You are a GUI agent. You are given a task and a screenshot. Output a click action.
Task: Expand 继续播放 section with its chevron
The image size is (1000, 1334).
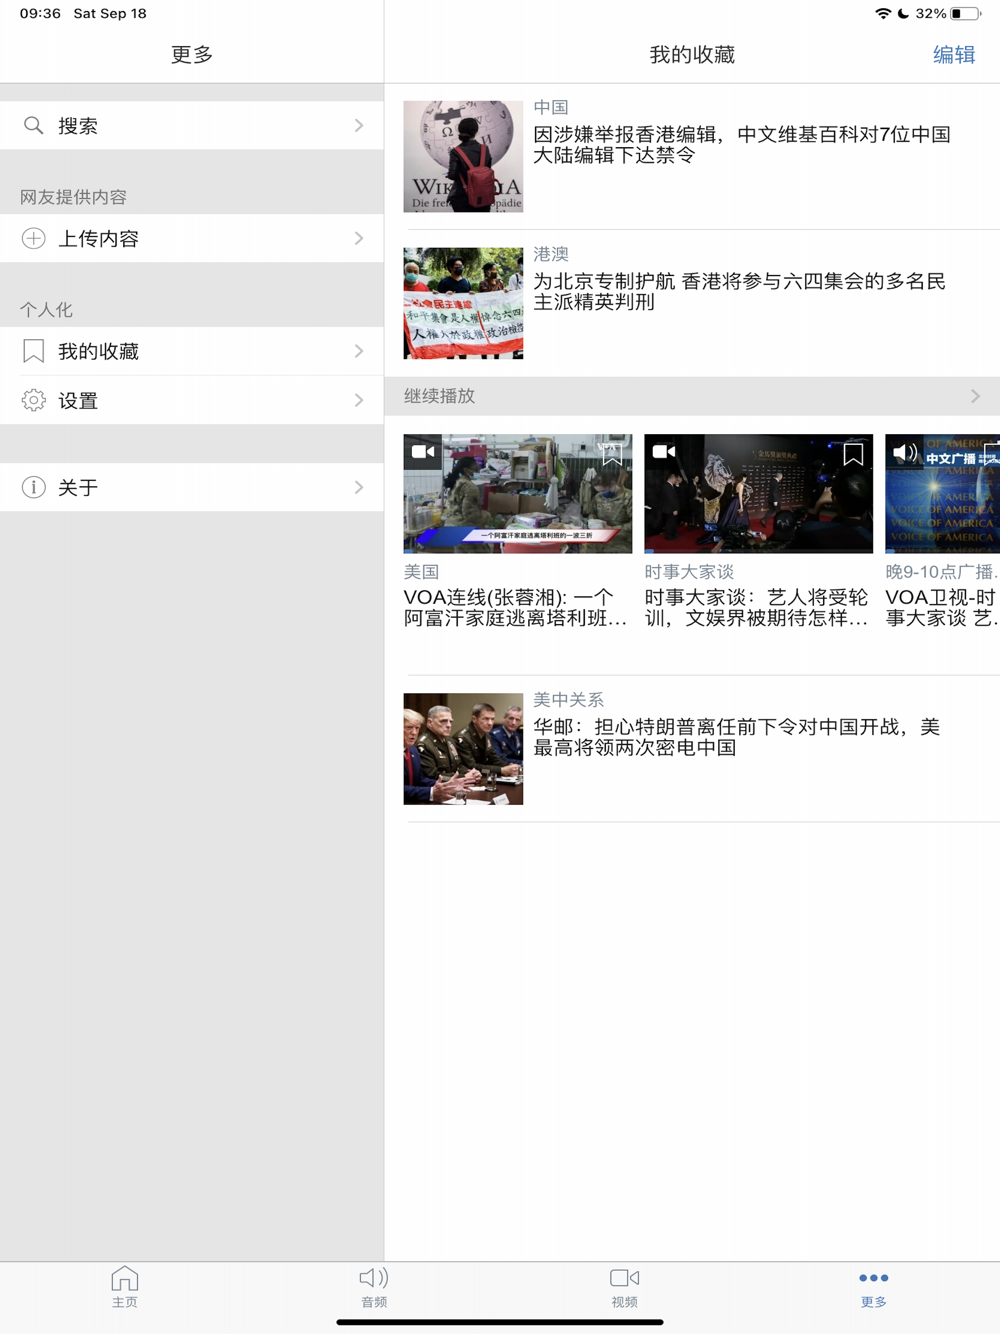point(976,396)
